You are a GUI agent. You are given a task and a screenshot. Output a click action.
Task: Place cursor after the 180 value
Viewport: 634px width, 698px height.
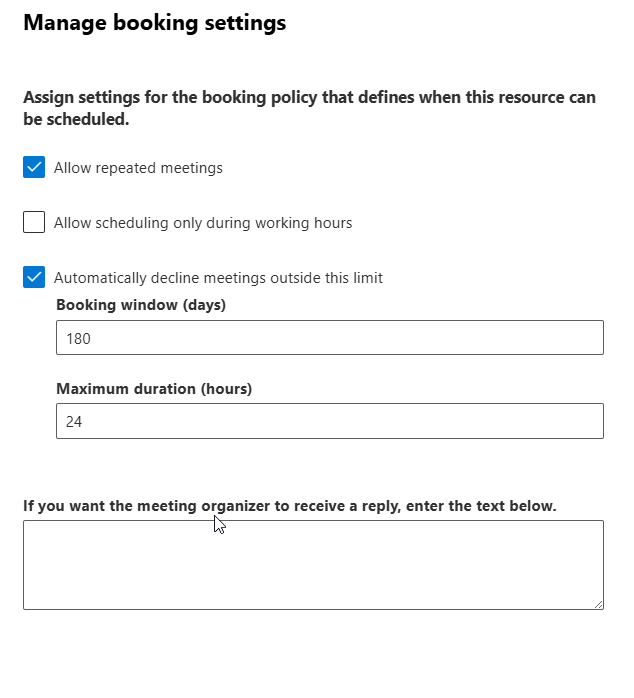93,339
